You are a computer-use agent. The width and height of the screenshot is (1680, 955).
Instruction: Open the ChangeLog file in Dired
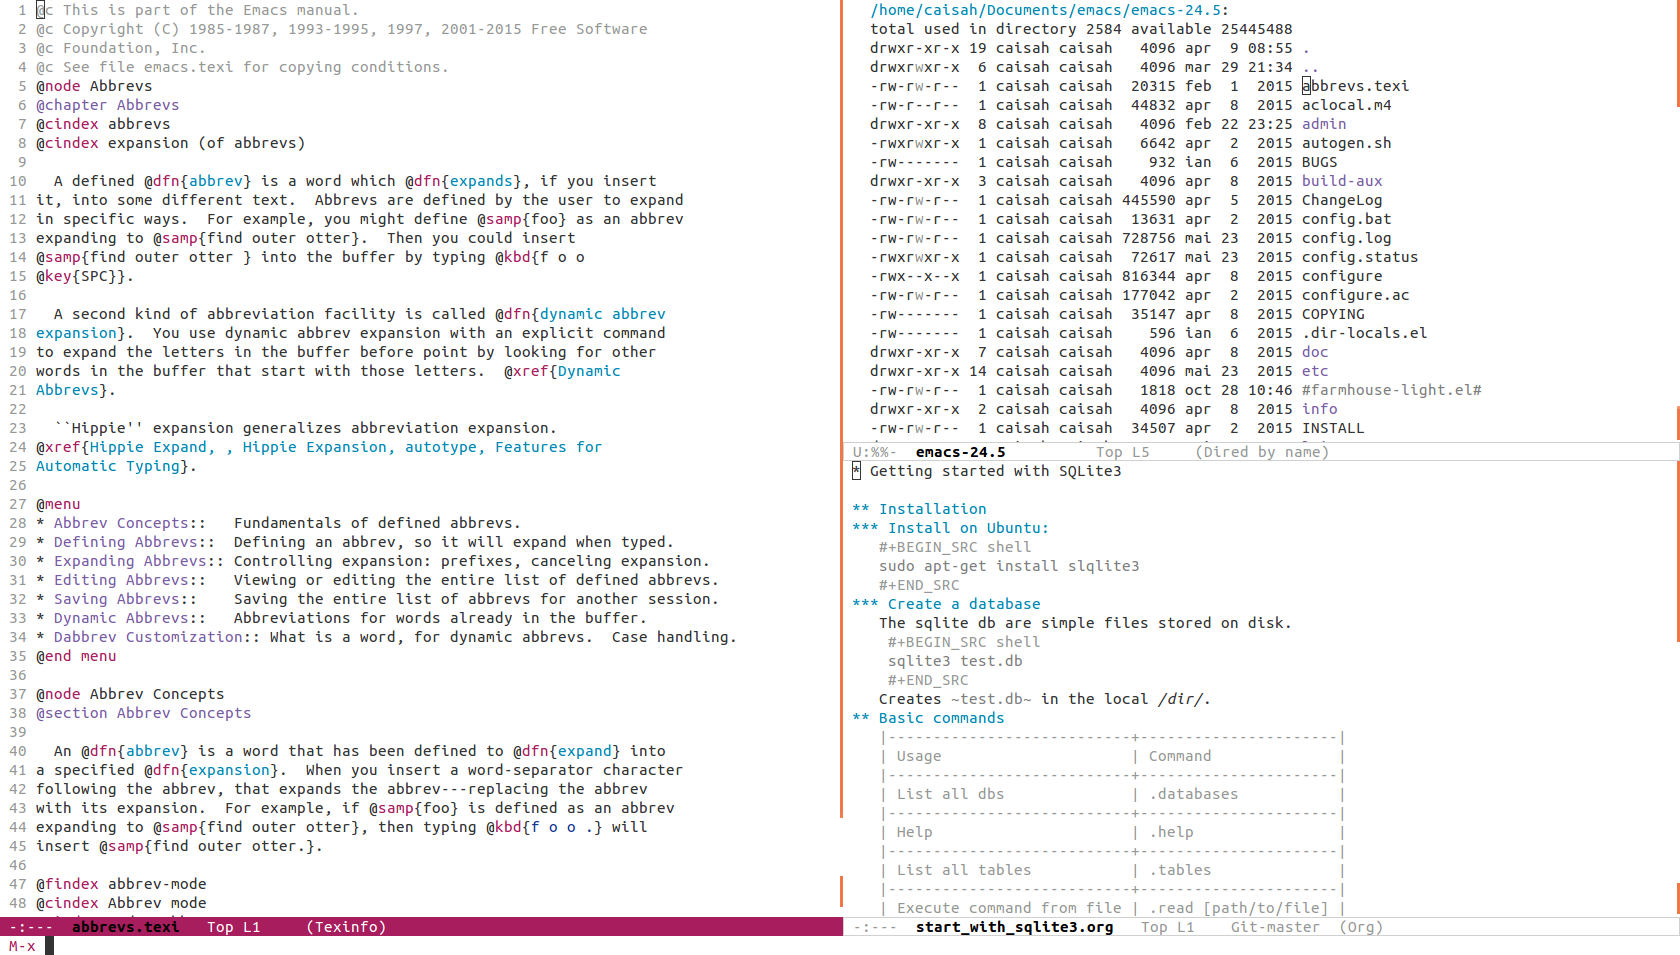[x=1342, y=200]
